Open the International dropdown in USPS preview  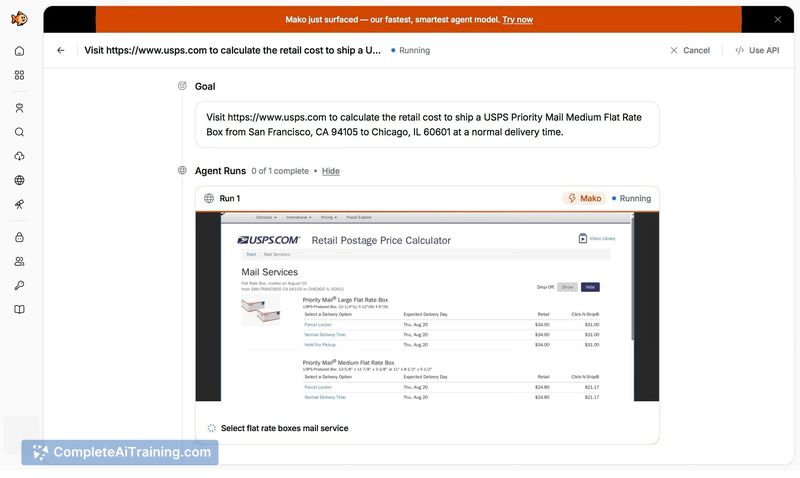coord(298,217)
